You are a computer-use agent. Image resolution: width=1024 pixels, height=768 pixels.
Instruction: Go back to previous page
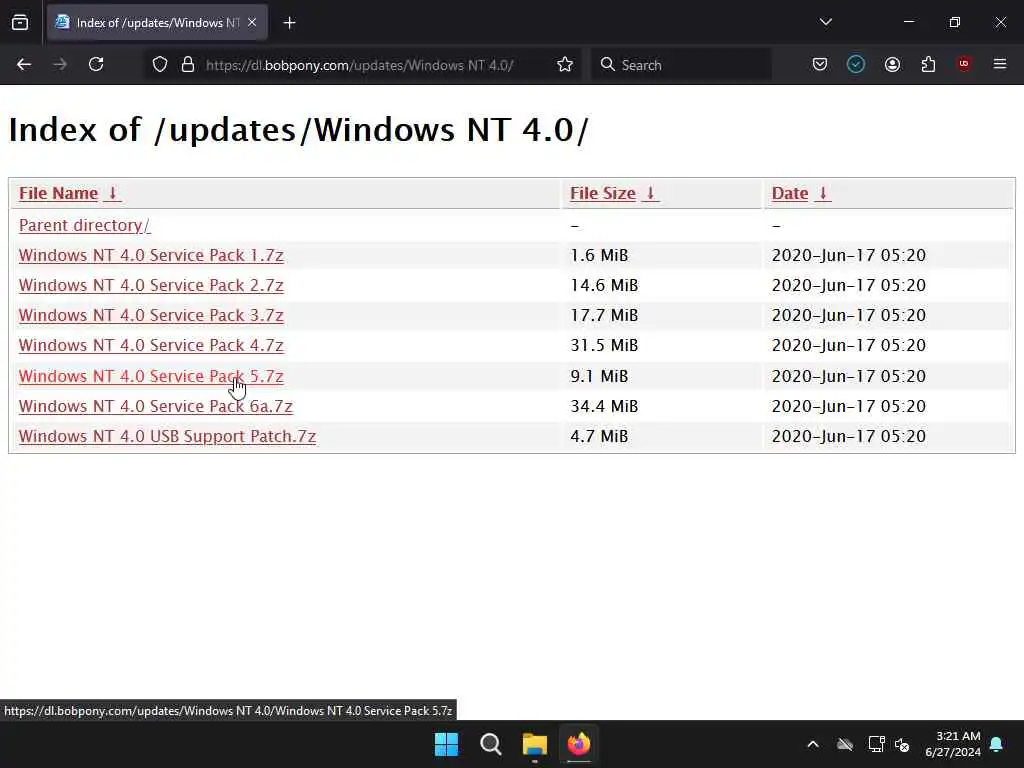pyautogui.click(x=24, y=64)
